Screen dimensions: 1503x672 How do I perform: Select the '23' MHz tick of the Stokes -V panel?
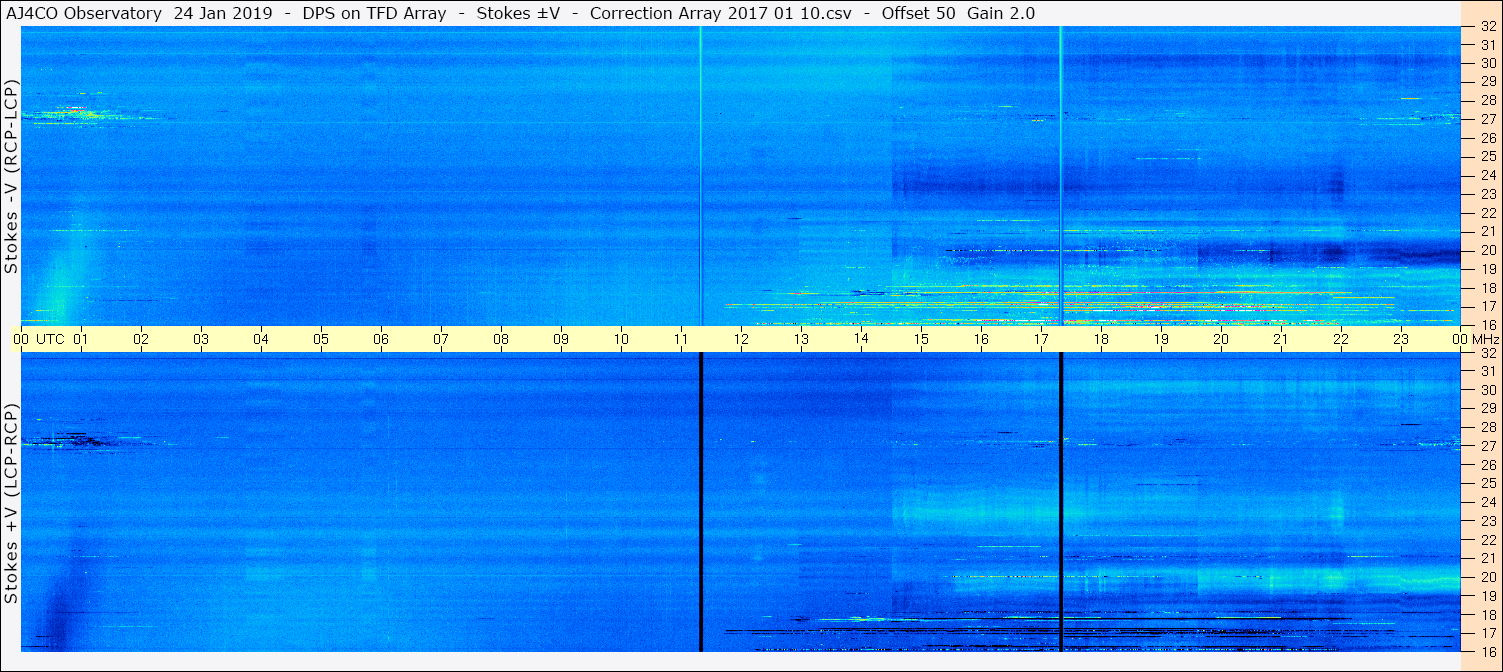pyautogui.click(x=1487, y=194)
